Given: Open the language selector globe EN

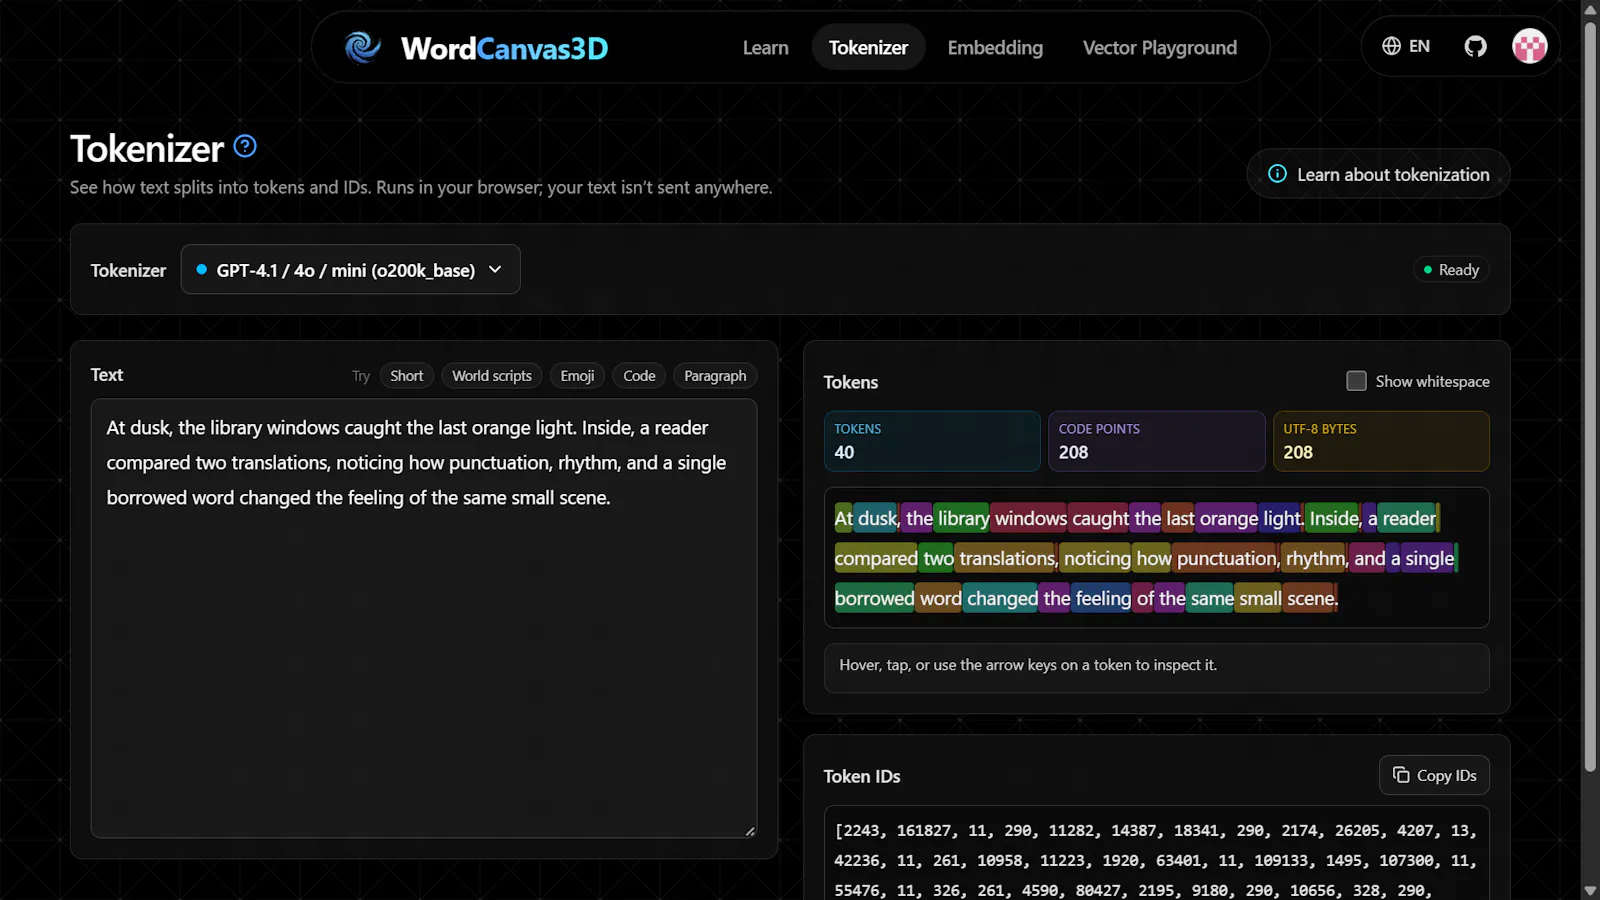Looking at the screenshot, I should [x=1406, y=46].
